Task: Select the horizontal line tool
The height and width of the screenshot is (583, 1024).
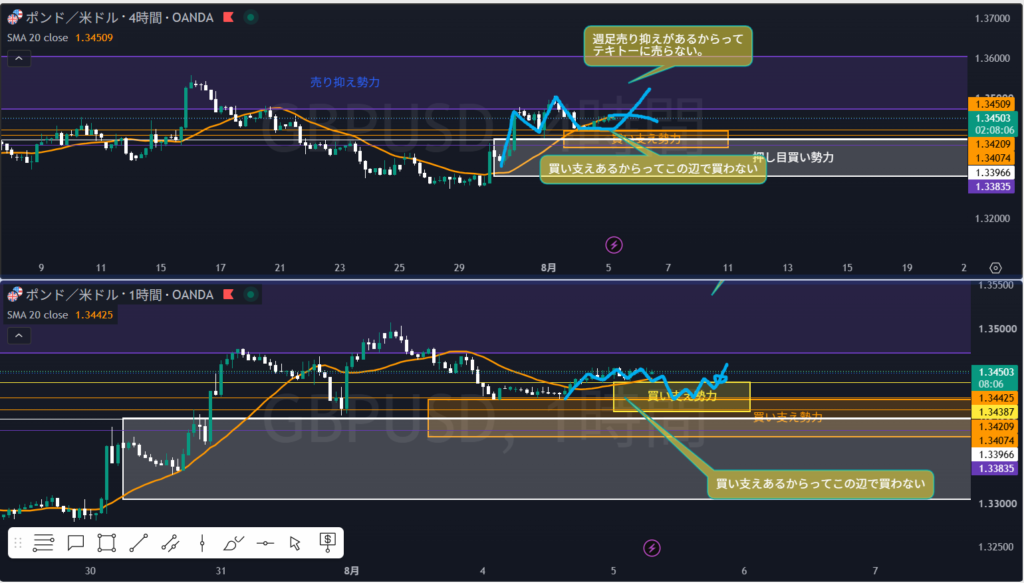Action: (x=265, y=543)
